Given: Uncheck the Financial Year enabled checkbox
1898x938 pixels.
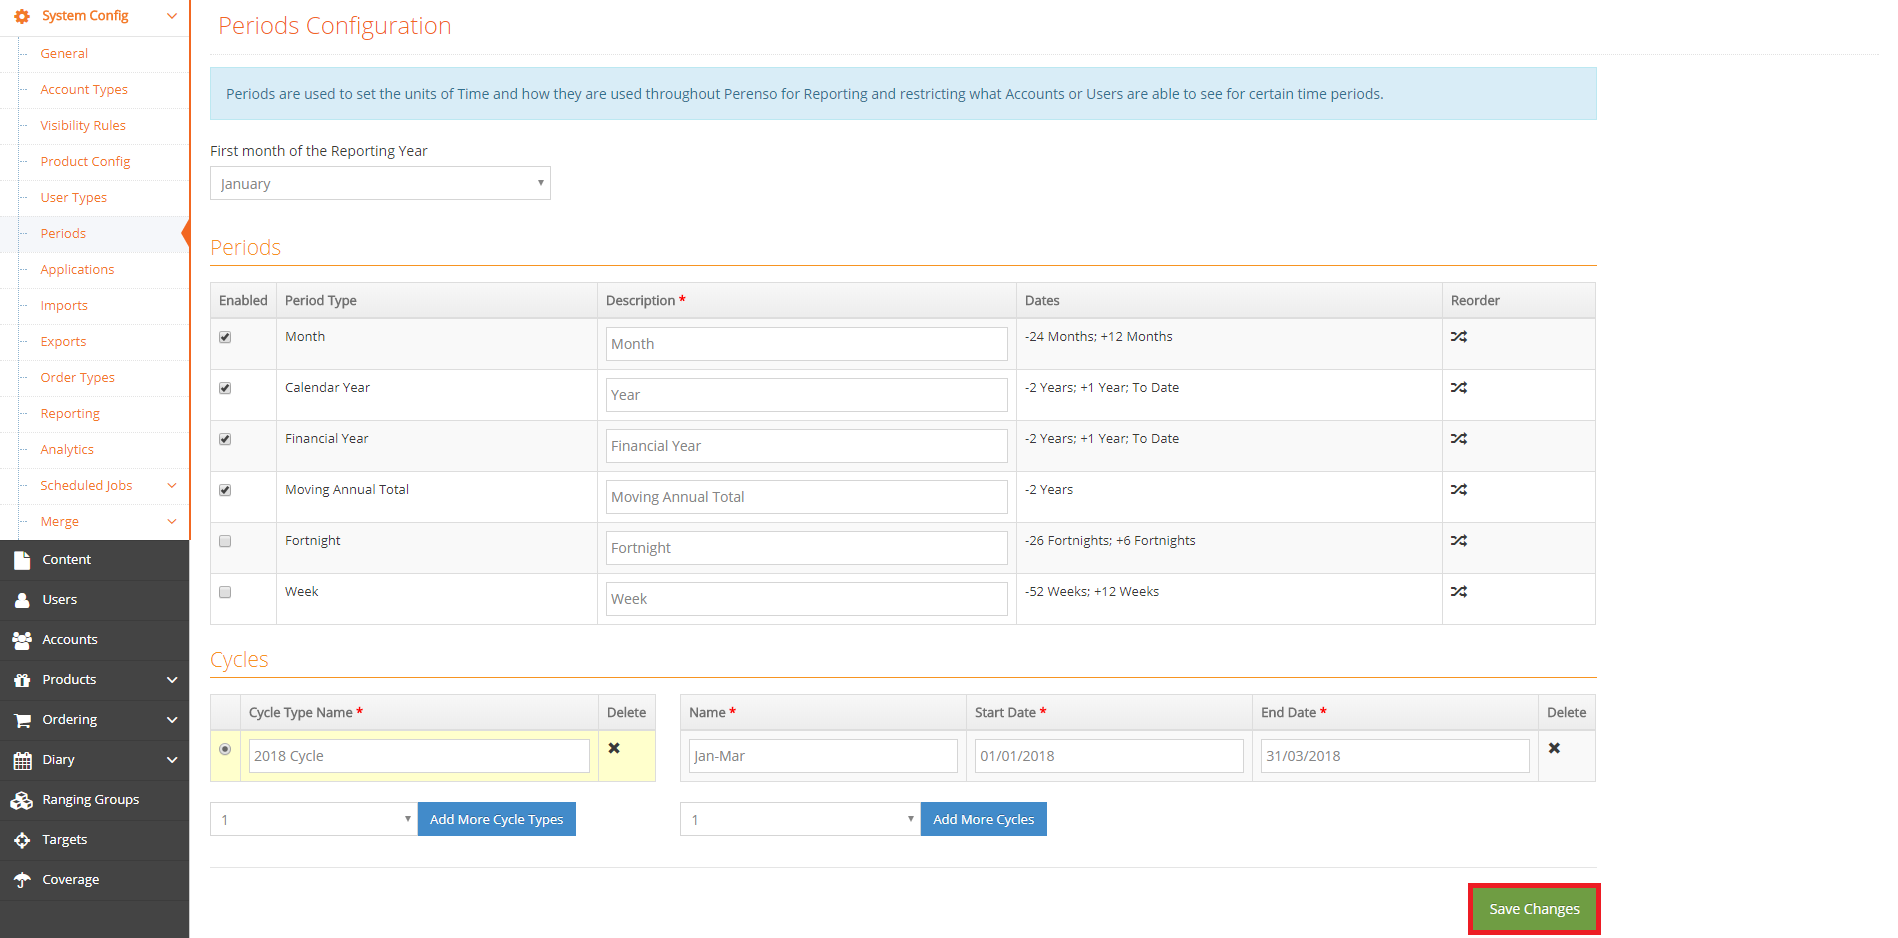Looking at the screenshot, I should point(225,439).
